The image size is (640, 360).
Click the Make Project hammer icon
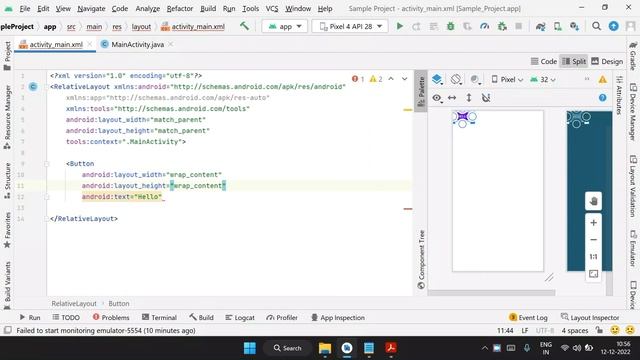coord(244,26)
